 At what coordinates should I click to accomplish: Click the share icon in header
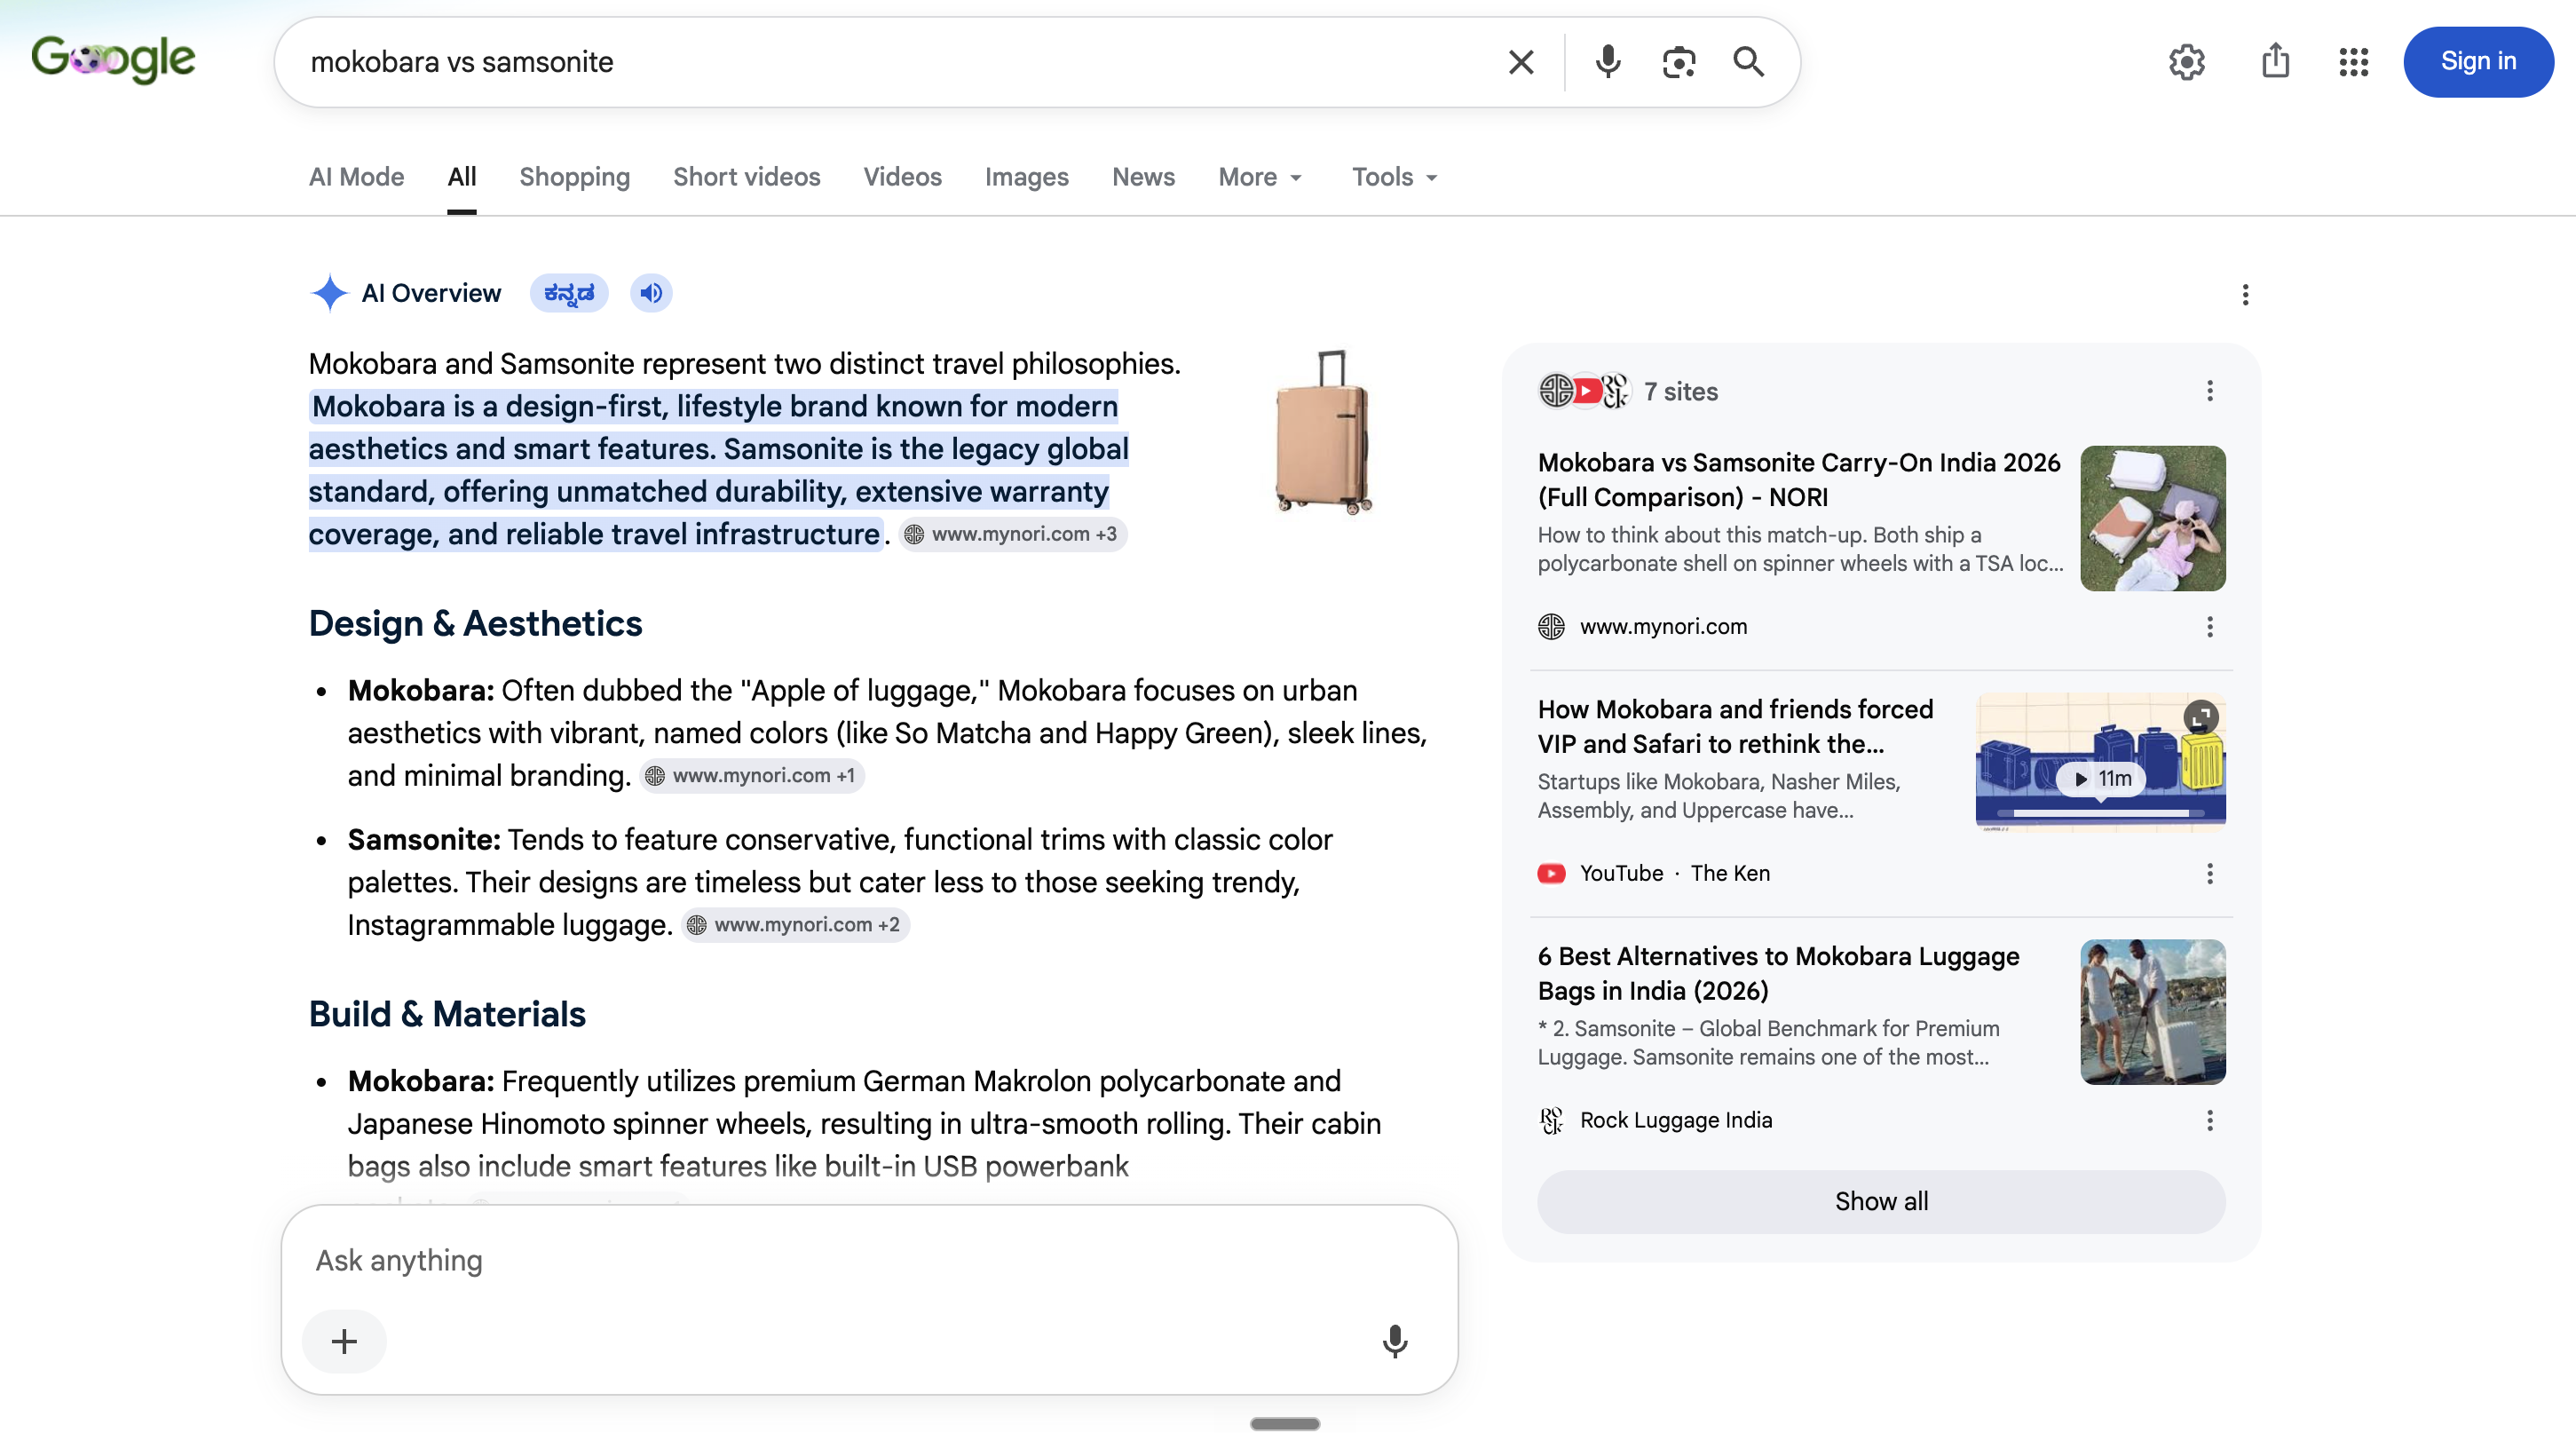[2275, 60]
